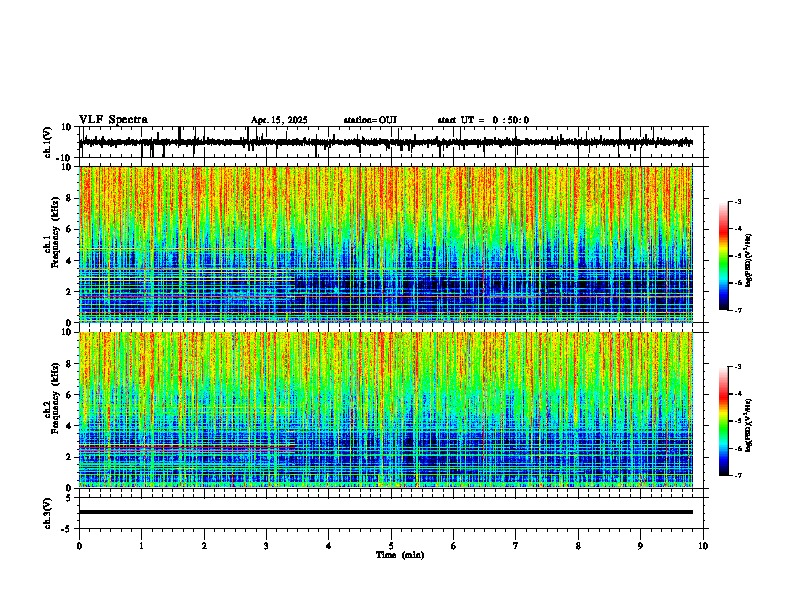Viewport: 792px width, 612px height.
Task: Click the ch.1 "Frequency (kHz)" axis label
Action: tap(56, 232)
